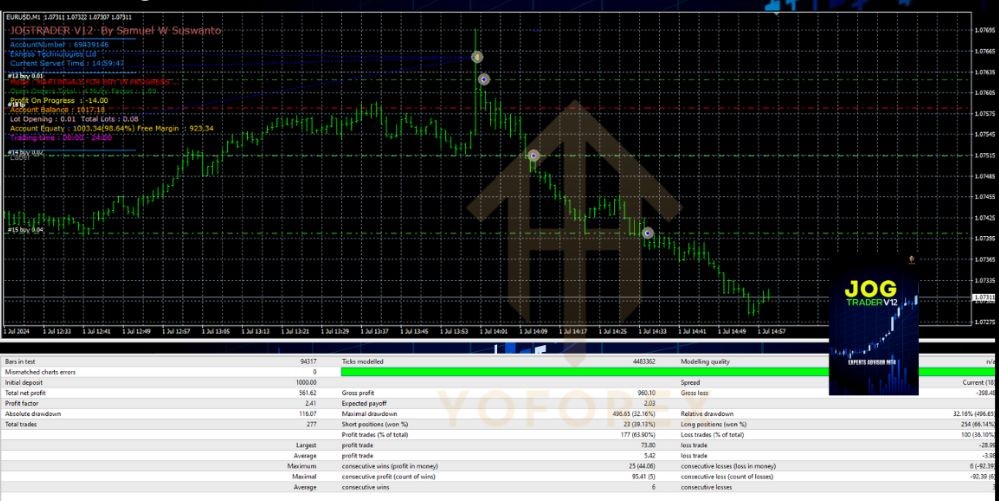Click the 1.07425 price axis label
The height and width of the screenshot is (501, 999).
coord(985,218)
